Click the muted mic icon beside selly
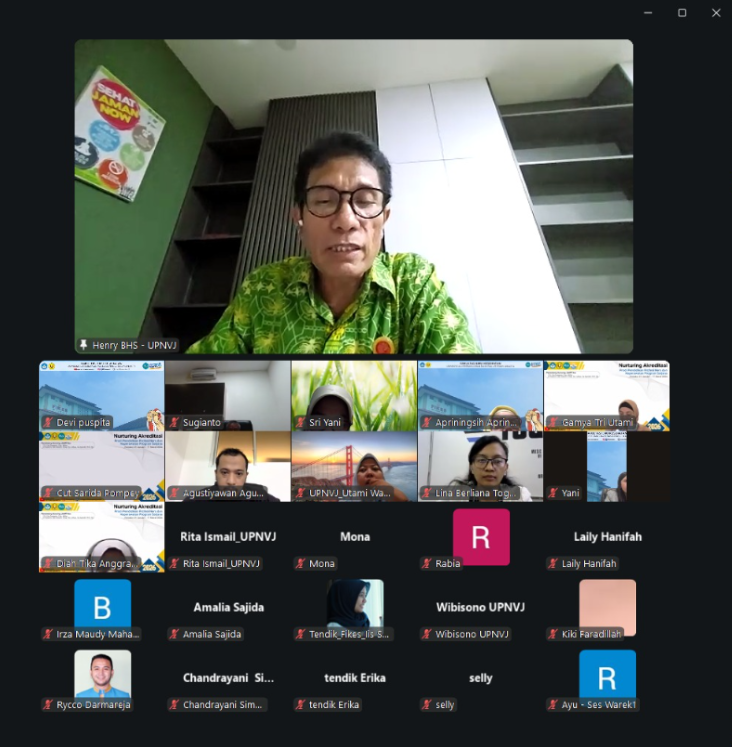The width and height of the screenshot is (732, 747). click(426, 705)
